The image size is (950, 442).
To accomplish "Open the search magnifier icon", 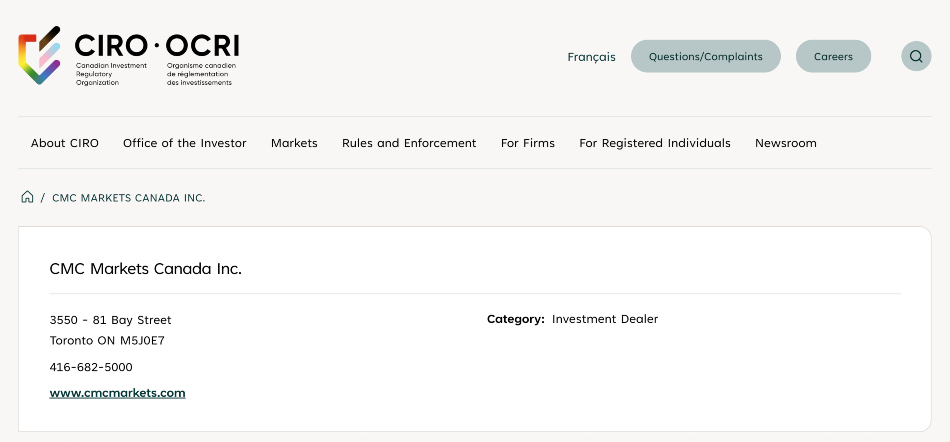I will pos(916,56).
